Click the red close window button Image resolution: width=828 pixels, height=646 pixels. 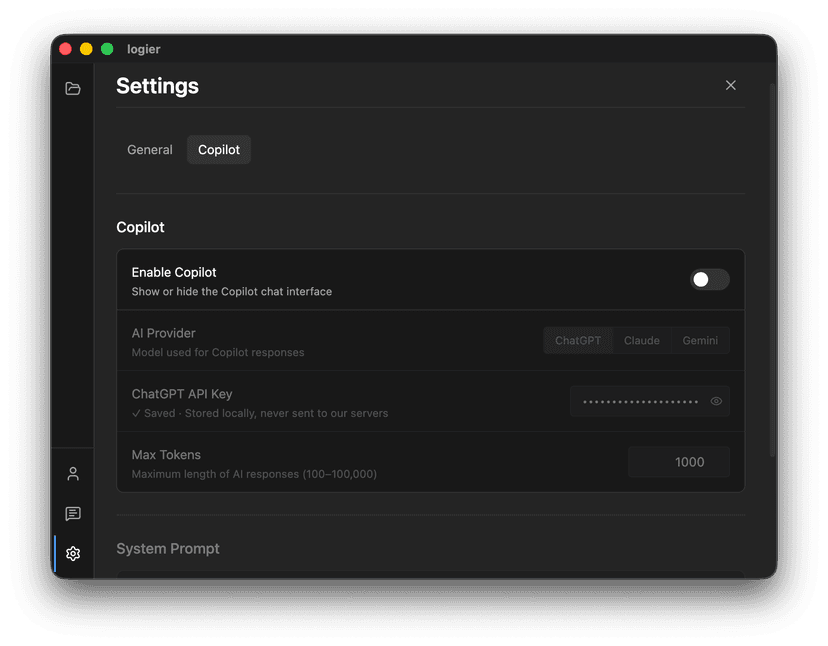[x=65, y=49]
